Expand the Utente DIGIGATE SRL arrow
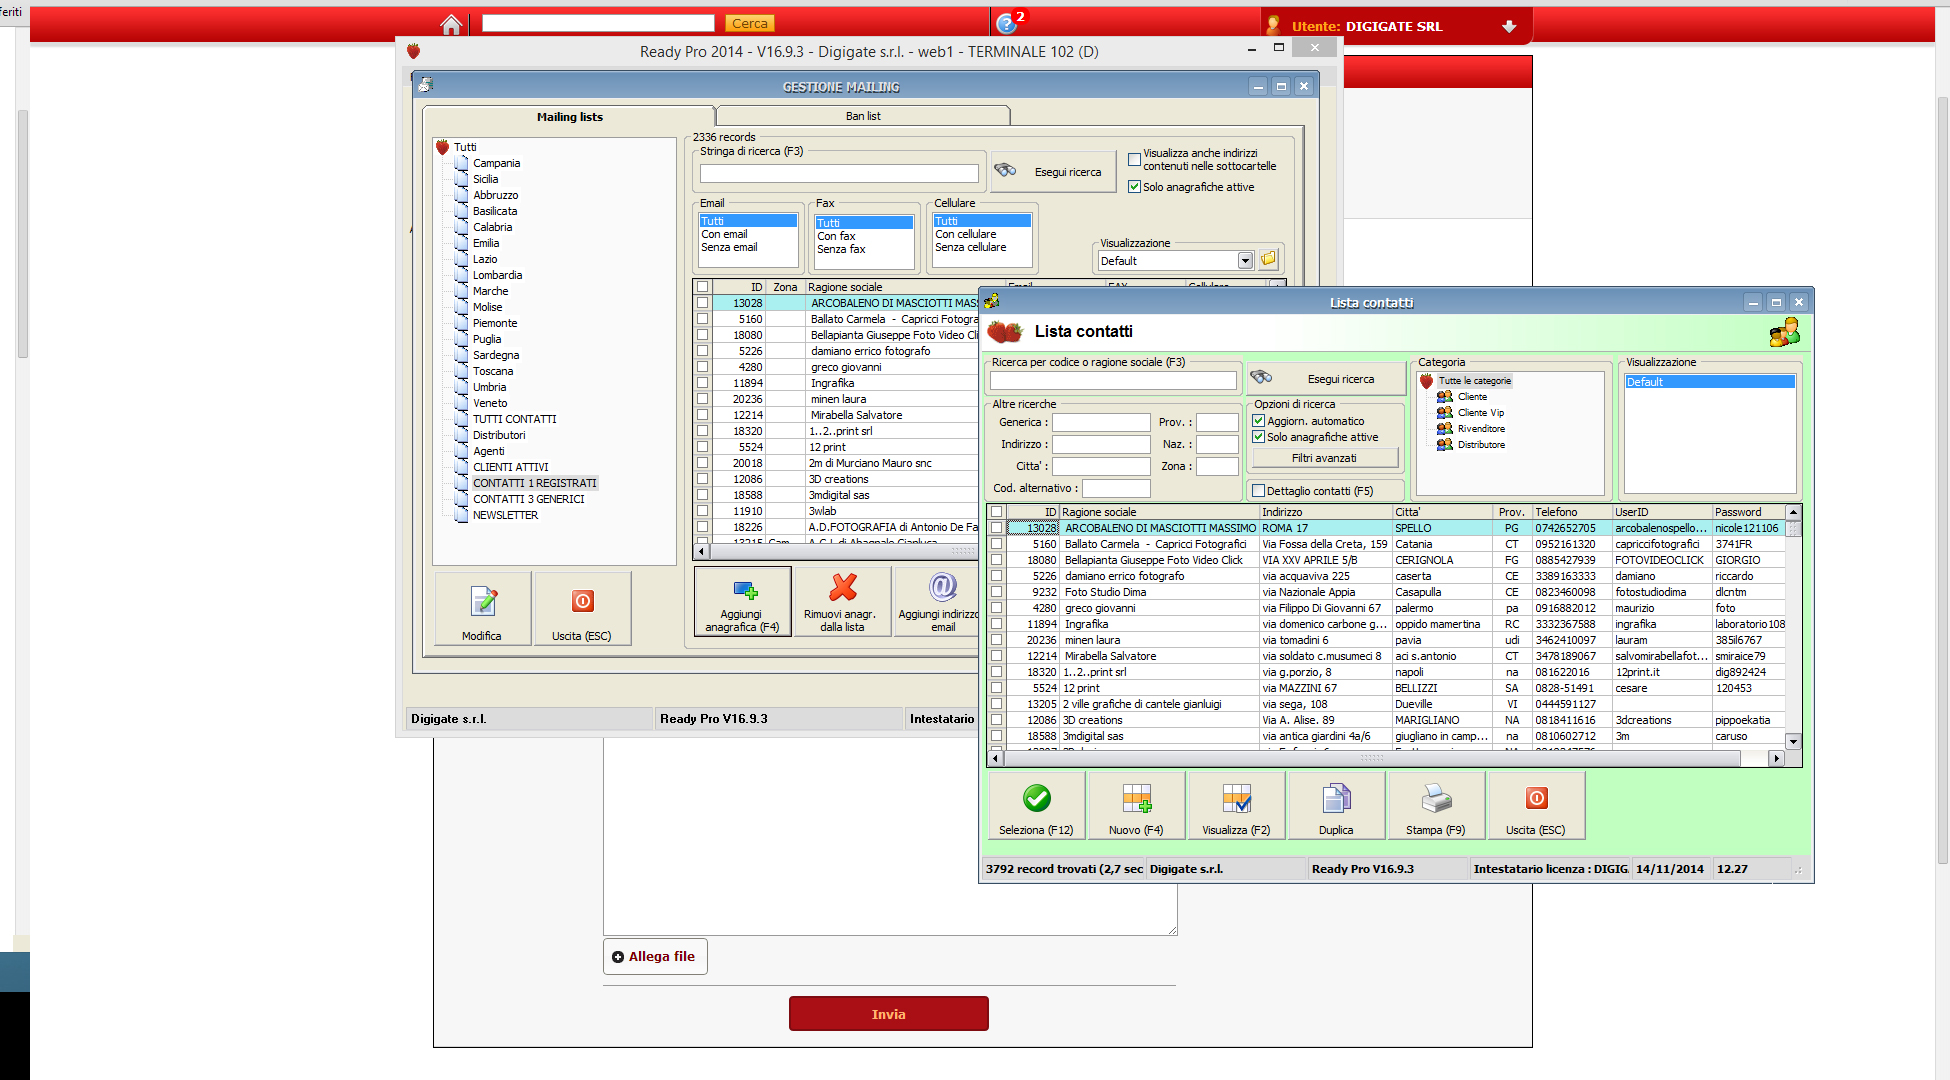This screenshot has width=1950, height=1080. coord(1509,26)
